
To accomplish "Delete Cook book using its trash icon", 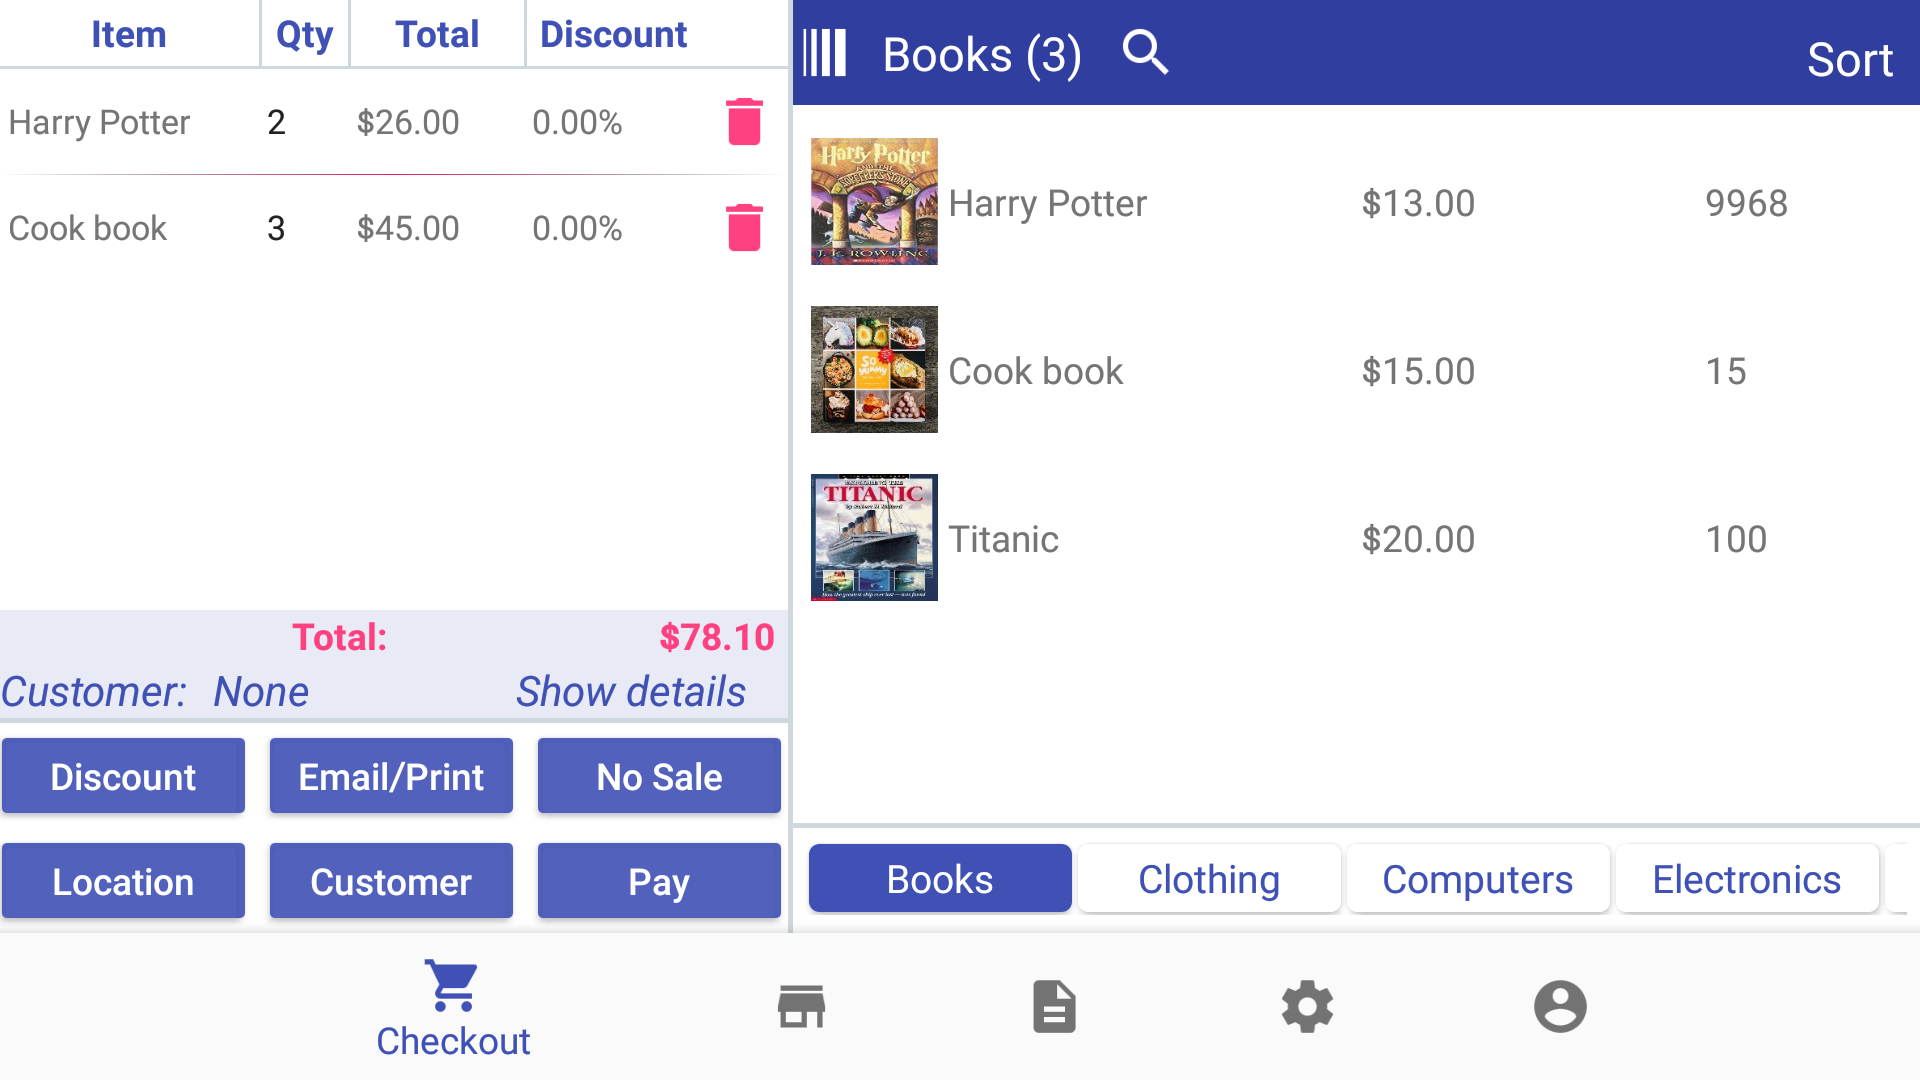I will click(x=744, y=227).
